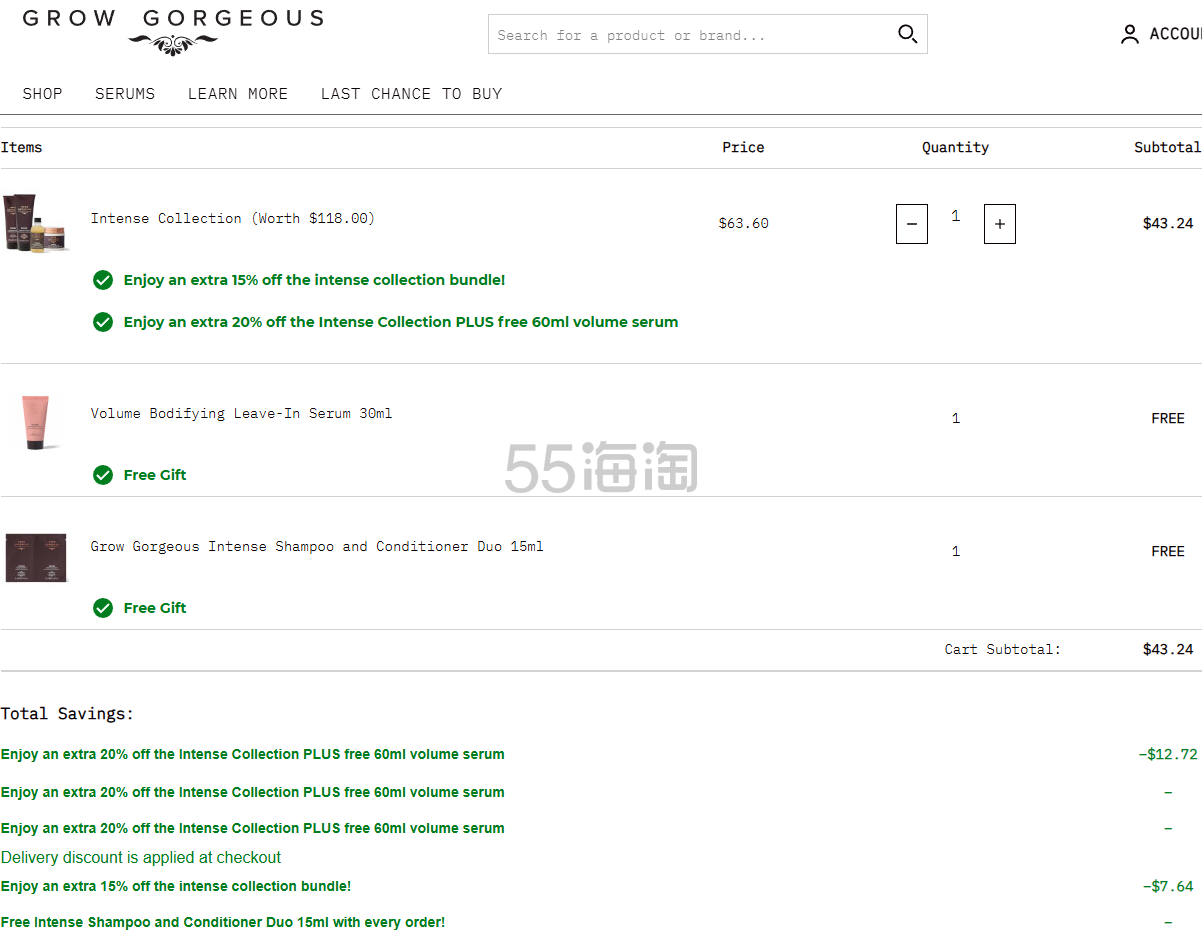Viewport: 1202px width, 934px height.
Task: Click FREE subtotal for Shampoo Duo
Action: [x=1168, y=551]
